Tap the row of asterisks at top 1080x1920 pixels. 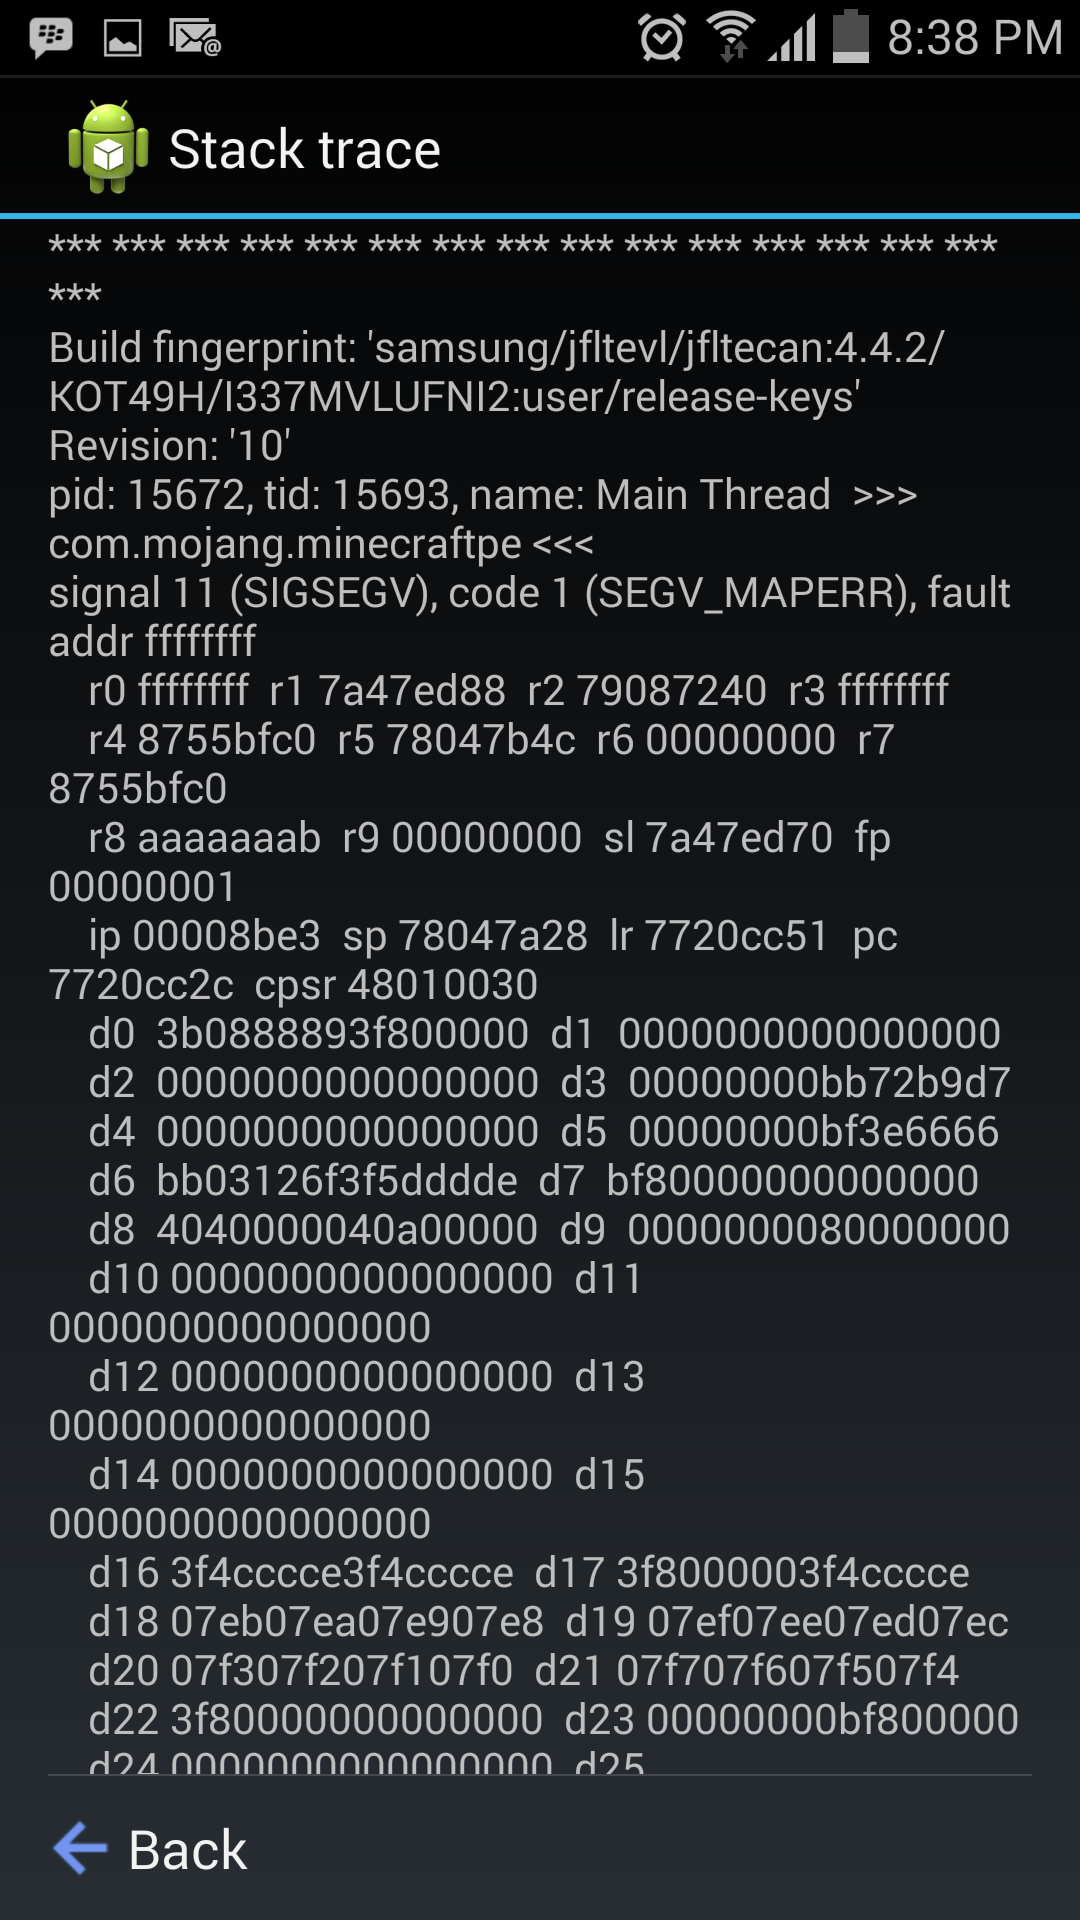pyautogui.click(x=523, y=270)
